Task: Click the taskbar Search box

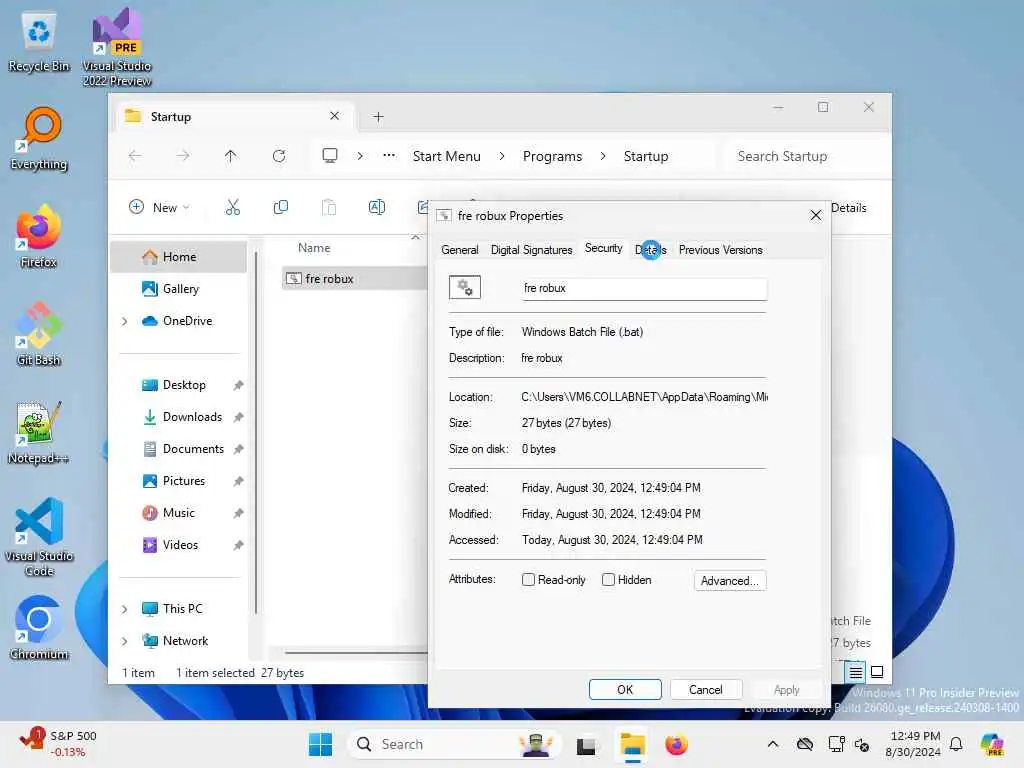Action: tap(455, 744)
